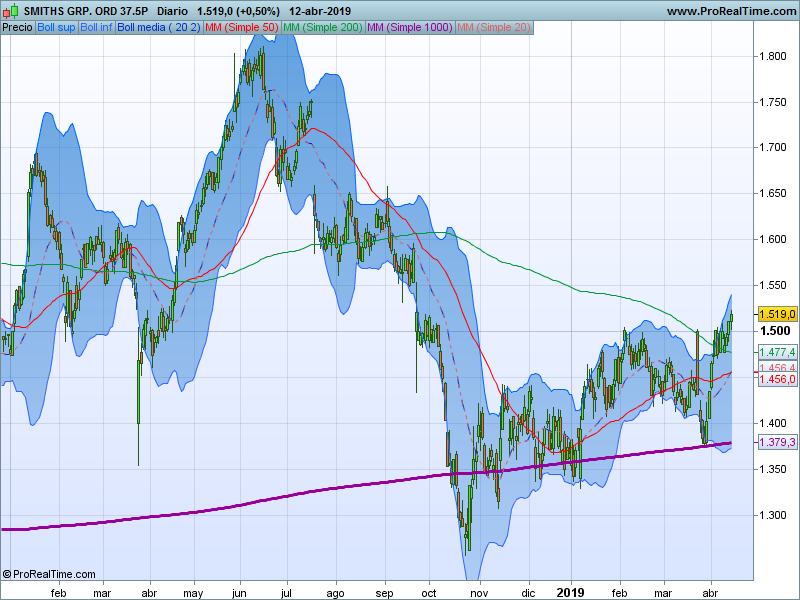Image resolution: width=800 pixels, height=600 pixels.
Task: Click the green 1.477,4 MM200 value tag
Action: [x=778, y=352]
